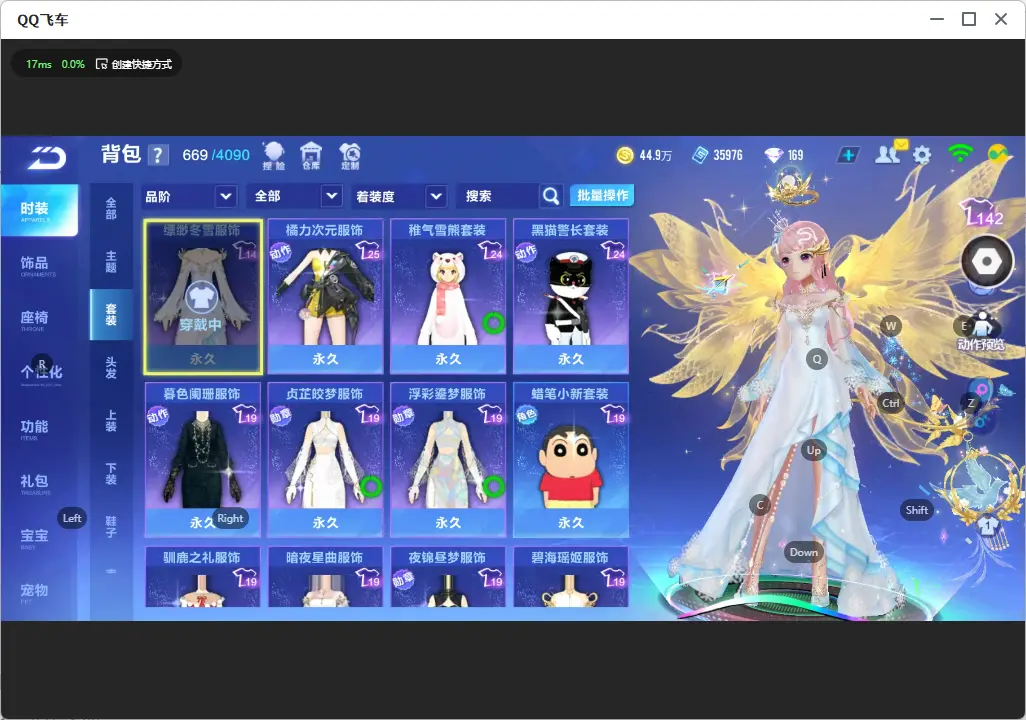Select the 橘力次元服饰 outfit card
The height and width of the screenshot is (720, 1026).
point(325,297)
